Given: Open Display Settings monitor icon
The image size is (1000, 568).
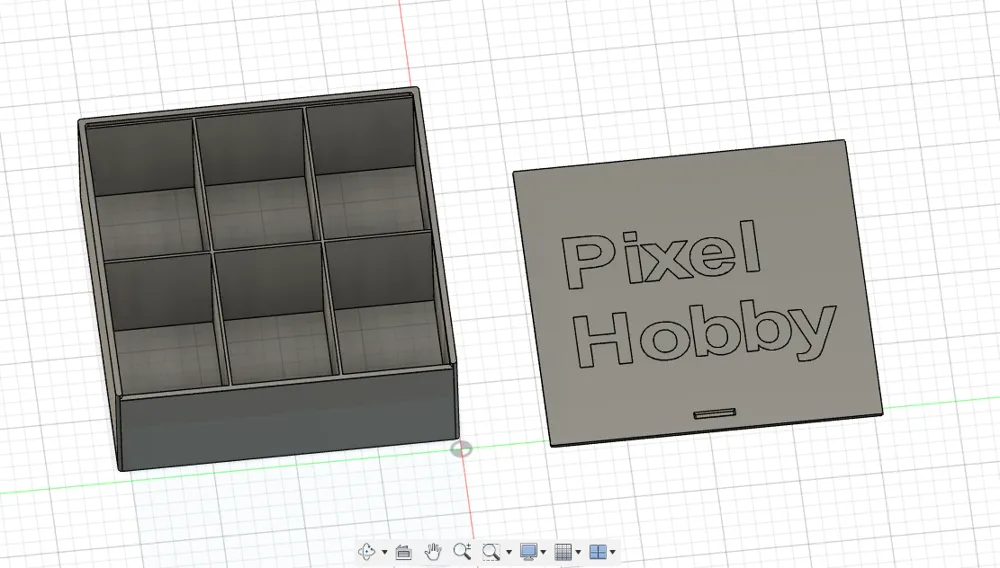Looking at the screenshot, I should (528, 551).
